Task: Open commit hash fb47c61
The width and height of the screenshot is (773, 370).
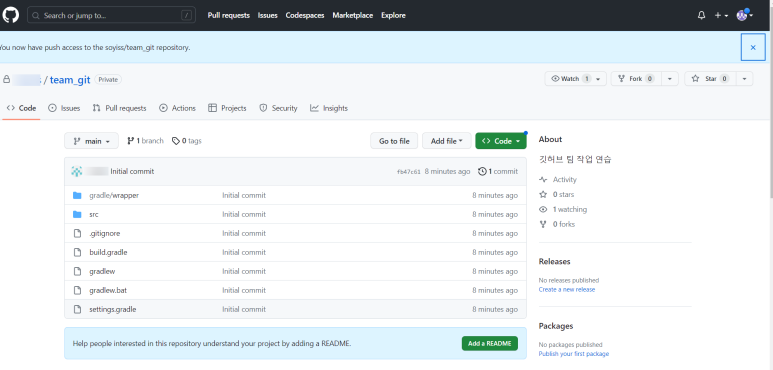Action: click(409, 172)
